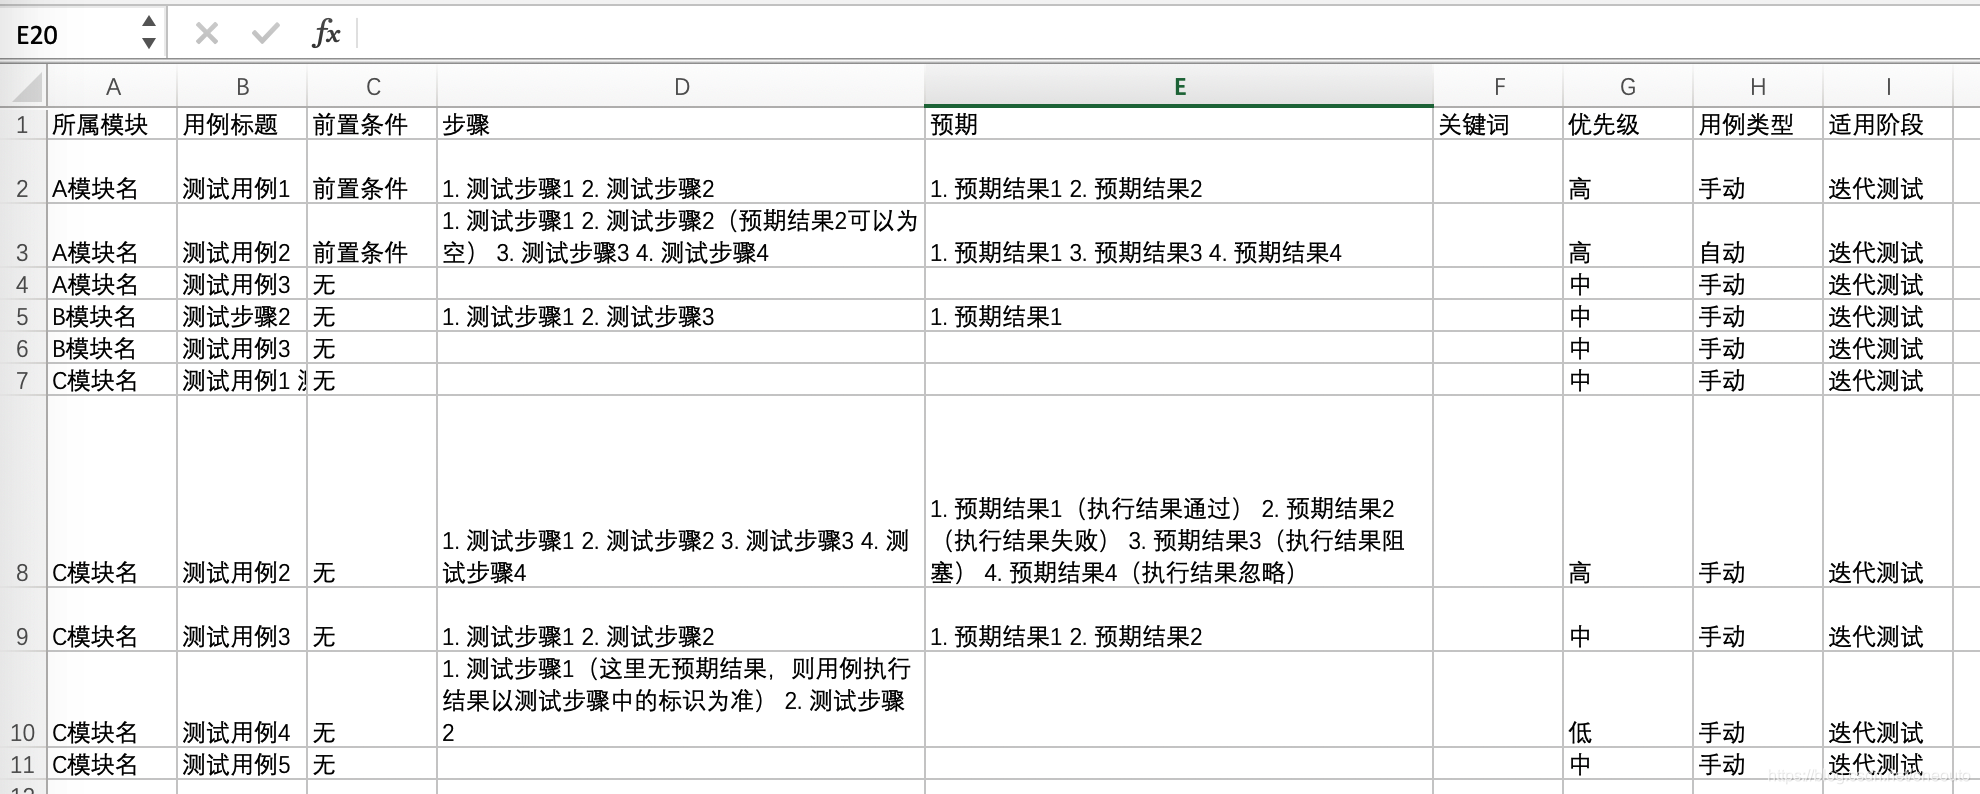The image size is (1980, 794).
Task: Click the 自动 cell in row 3
Action: 1758,236
